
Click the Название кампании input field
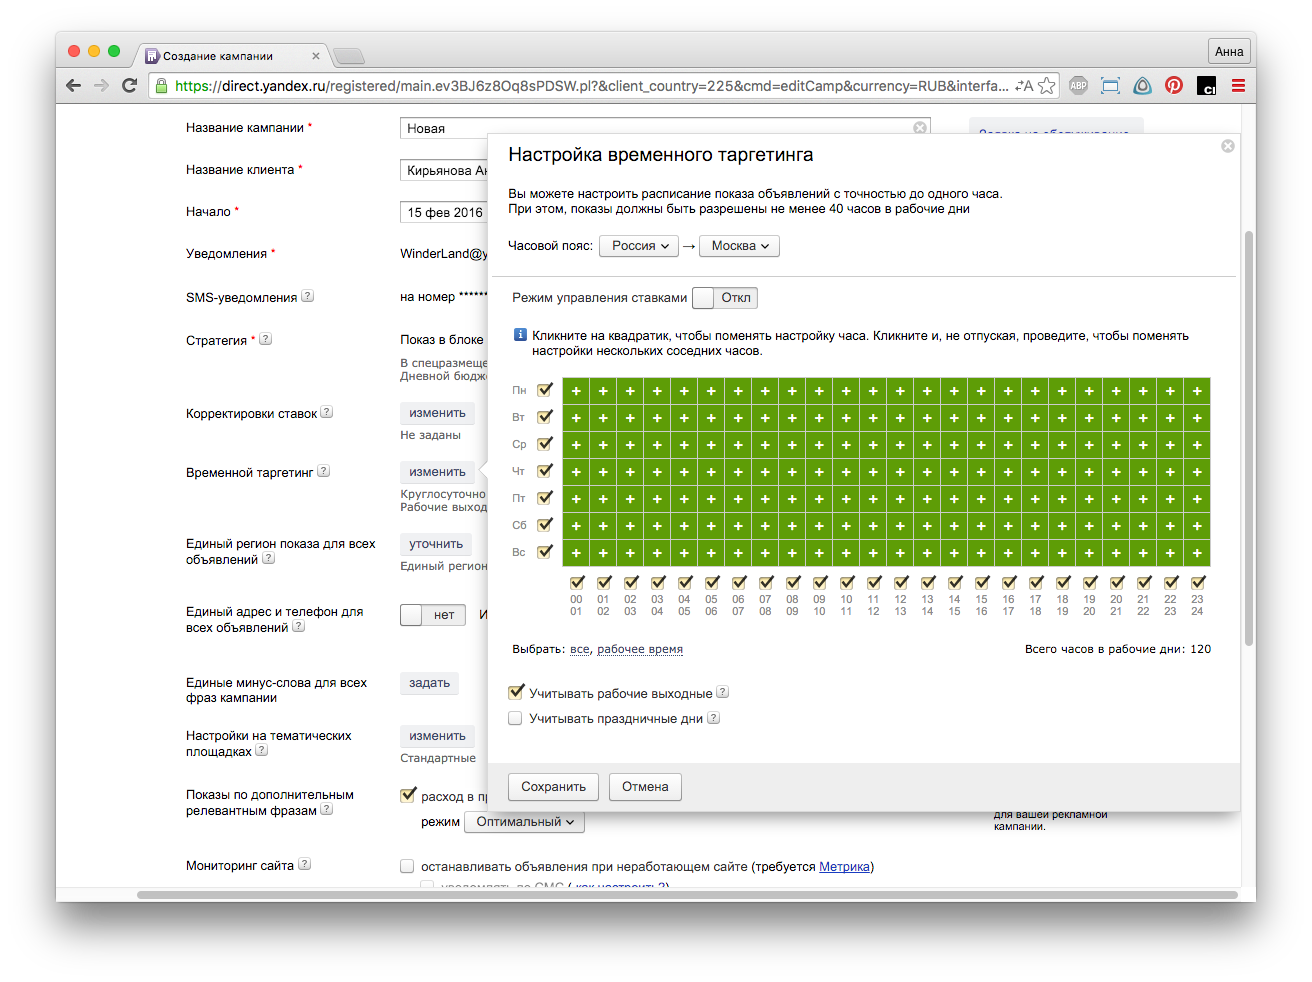[x=655, y=128]
